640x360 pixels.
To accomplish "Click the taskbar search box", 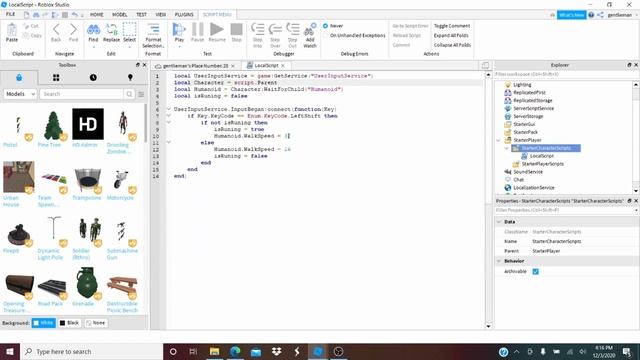I will [91, 351].
